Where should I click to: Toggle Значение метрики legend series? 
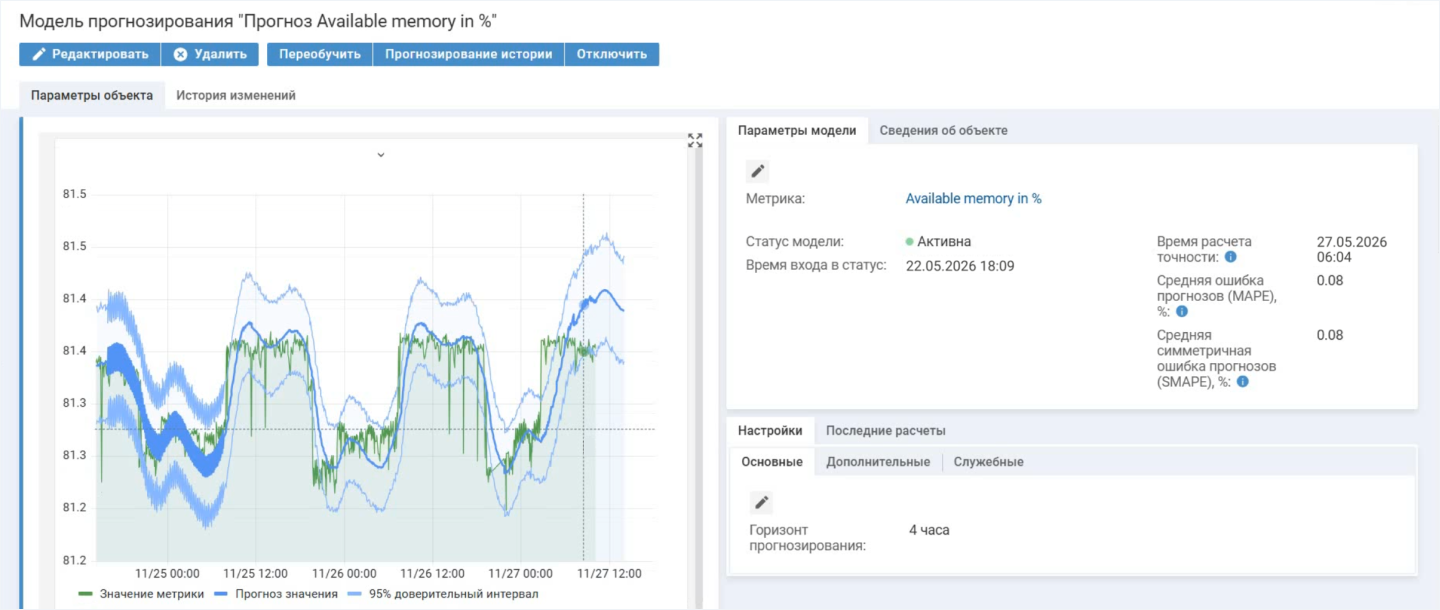[x=141, y=594]
